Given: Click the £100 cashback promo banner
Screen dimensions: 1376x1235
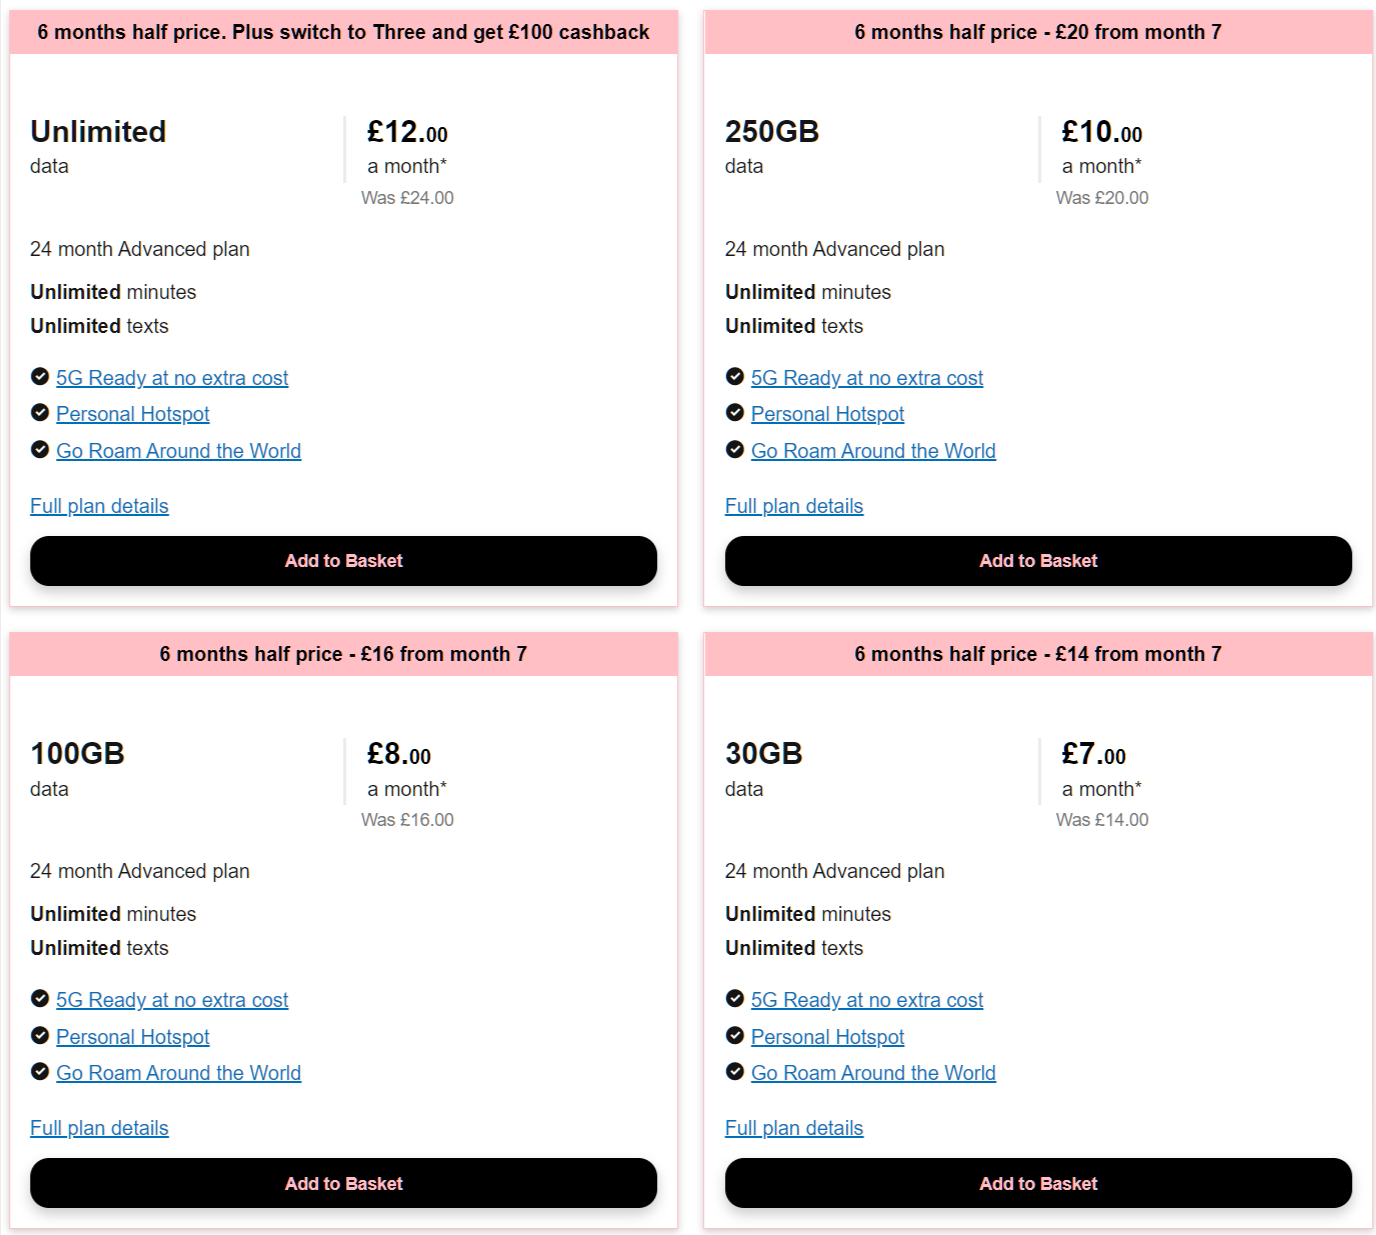Looking at the screenshot, I should [x=343, y=32].
